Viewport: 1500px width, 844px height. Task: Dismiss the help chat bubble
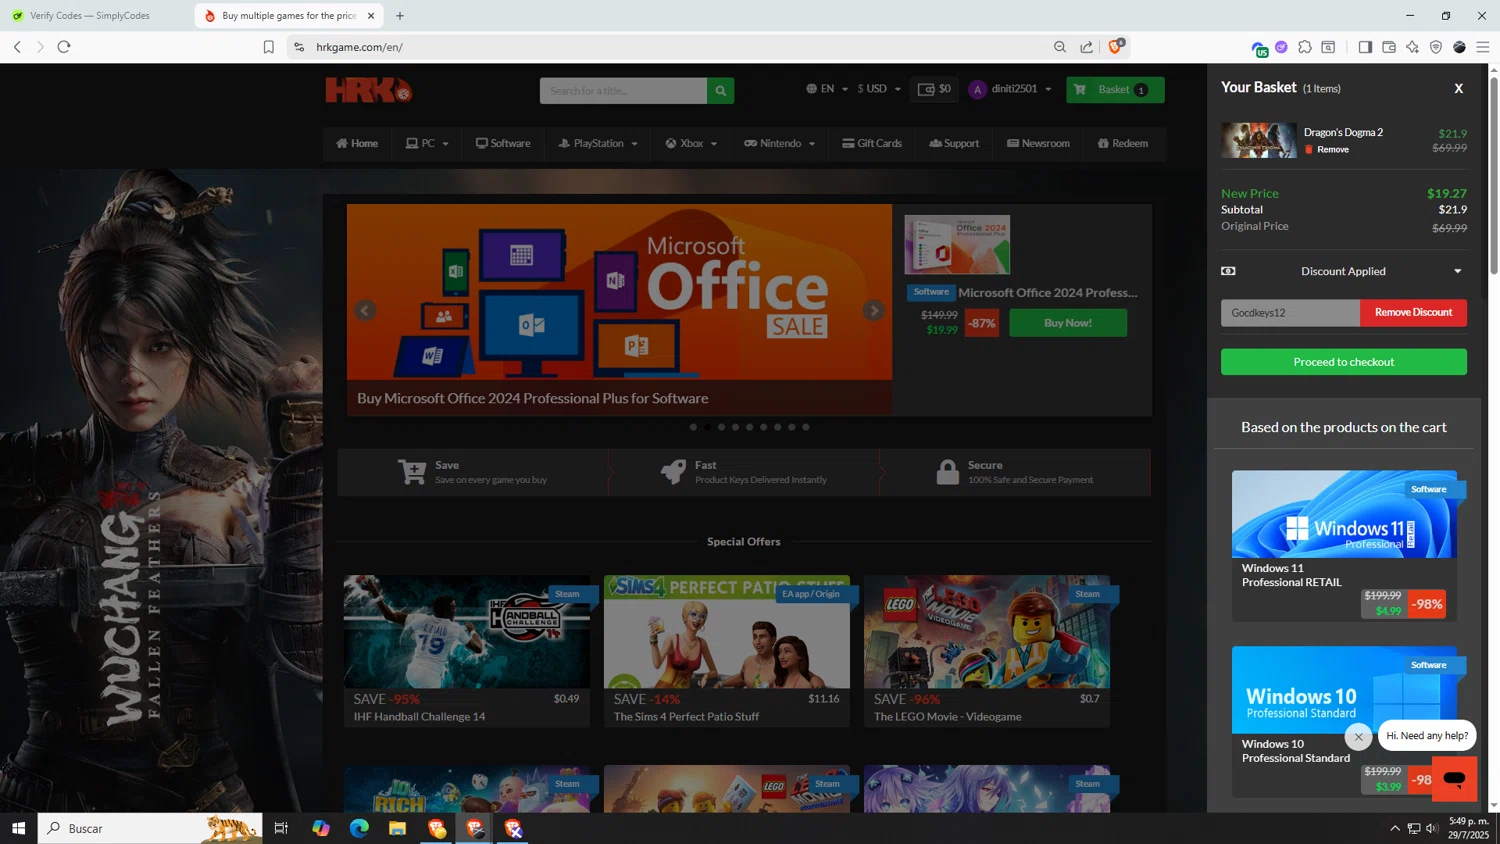1358,737
